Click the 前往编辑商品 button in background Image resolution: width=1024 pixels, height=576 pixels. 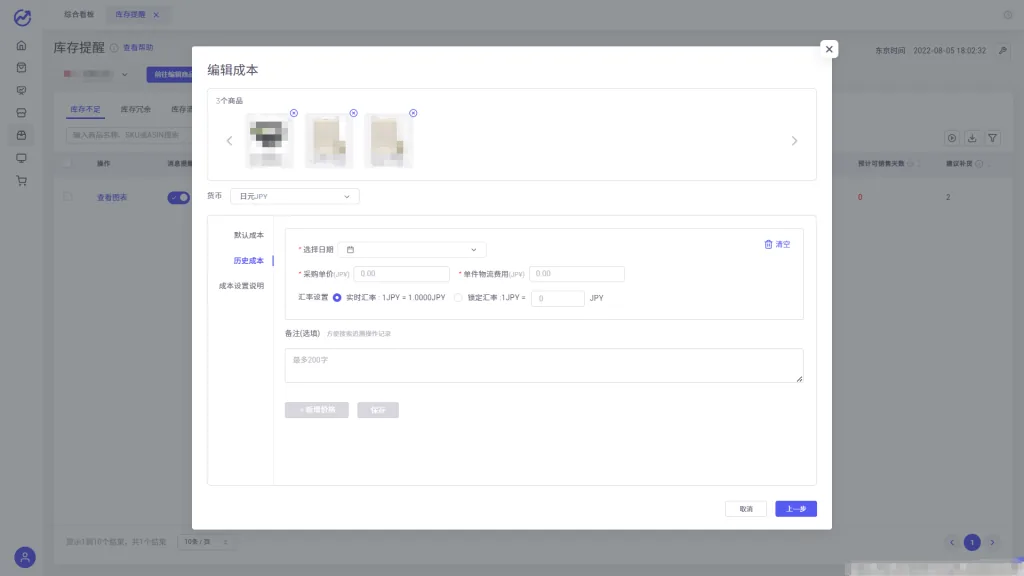click(x=170, y=74)
